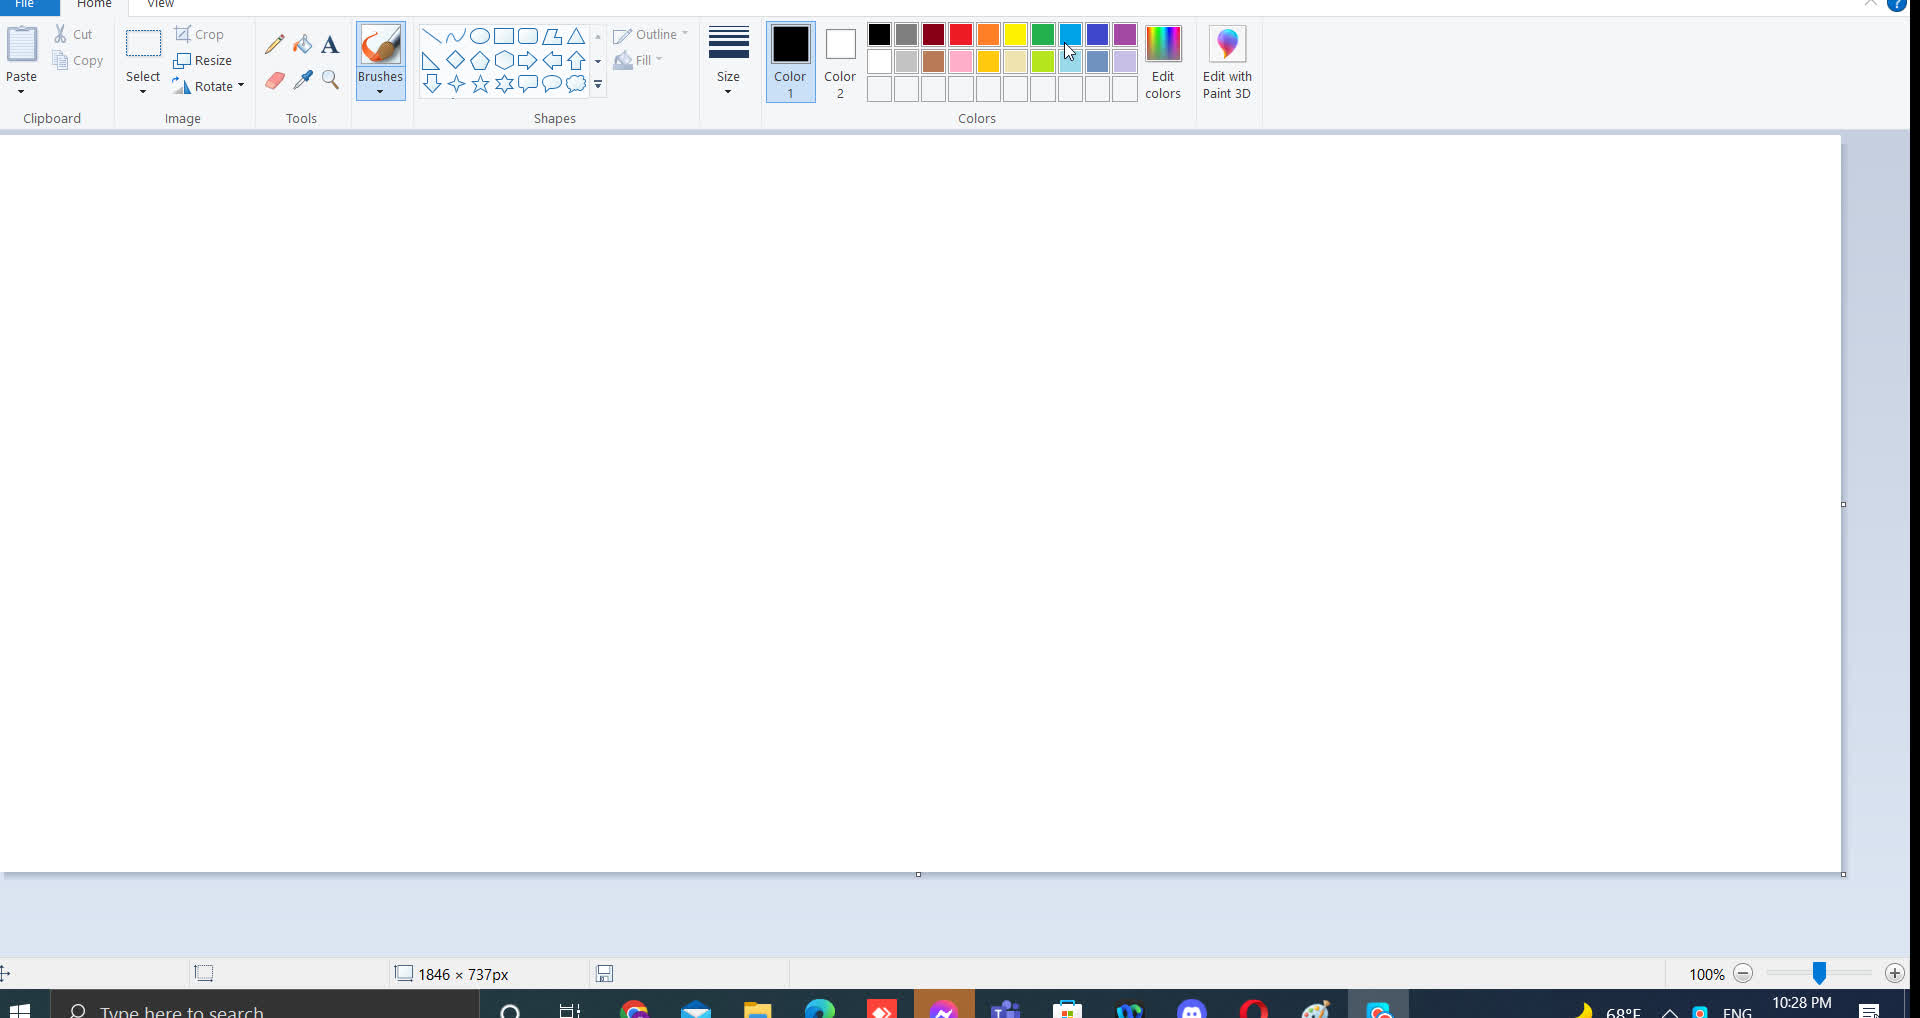Image resolution: width=1920 pixels, height=1018 pixels.
Task: Choose the Polygon shape
Action: click(x=552, y=36)
